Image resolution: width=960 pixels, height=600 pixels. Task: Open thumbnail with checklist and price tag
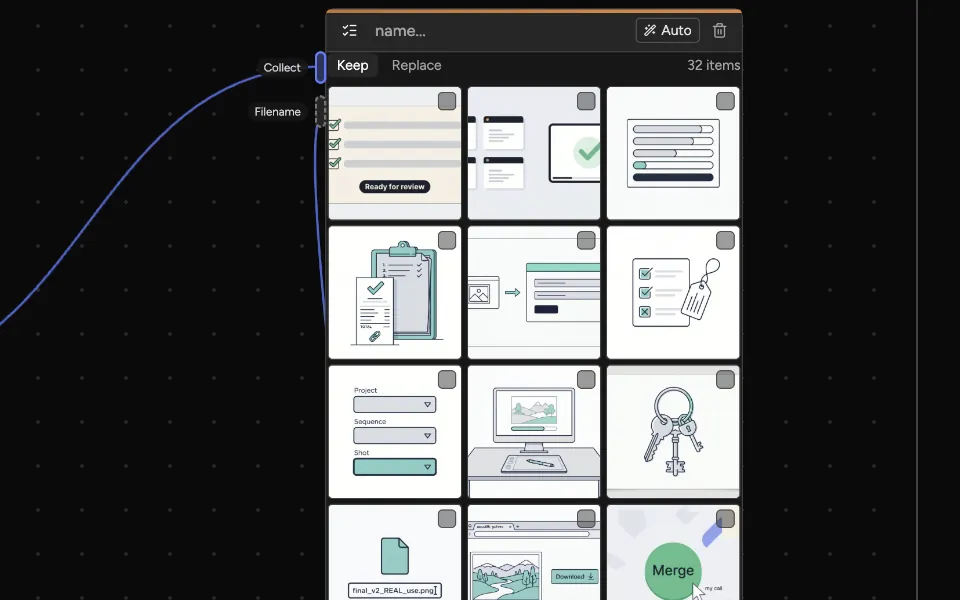click(673, 293)
